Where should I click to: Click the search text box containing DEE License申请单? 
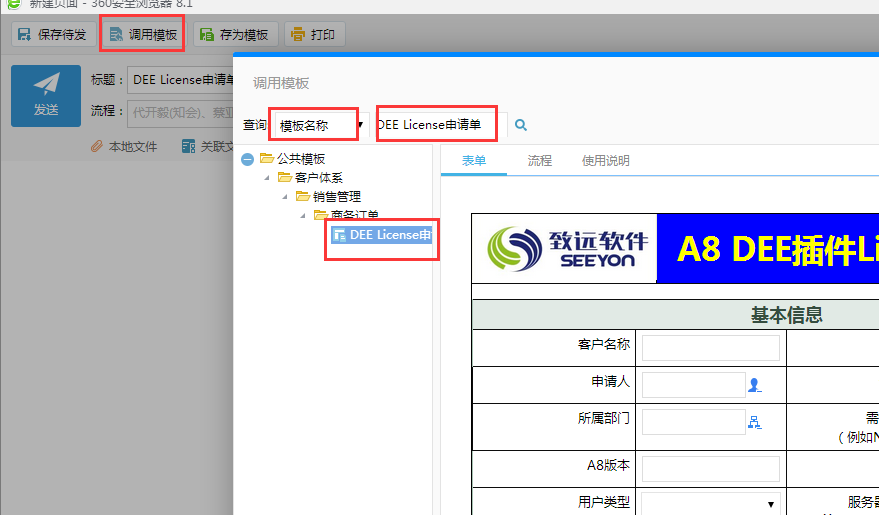(442, 124)
